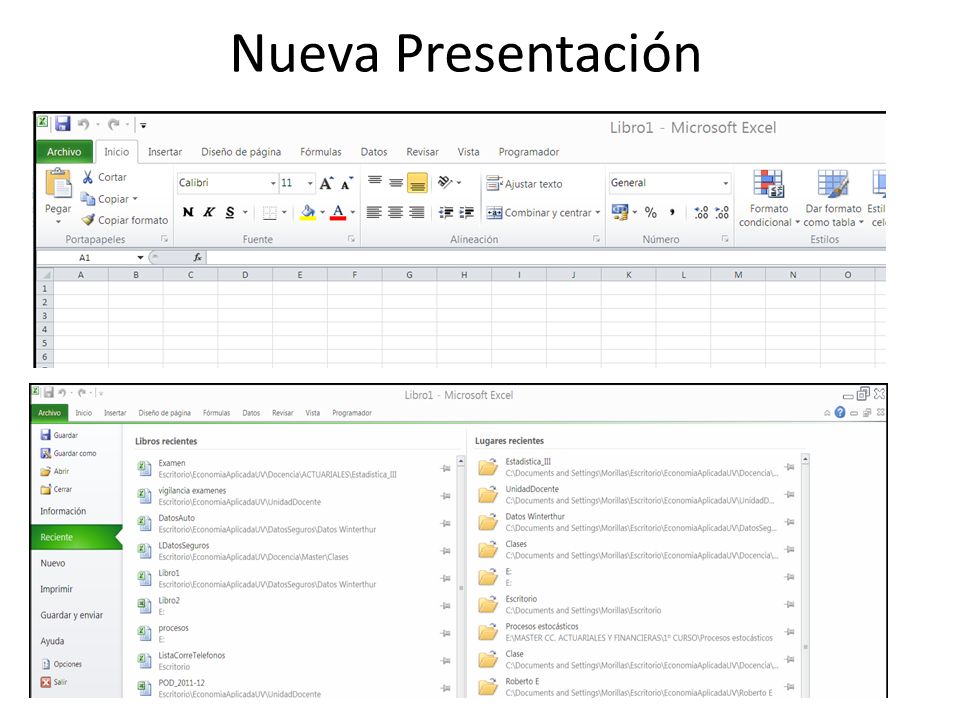Click help question mark icon in lower window
This screenshot has width=960, height=720.
840,413
